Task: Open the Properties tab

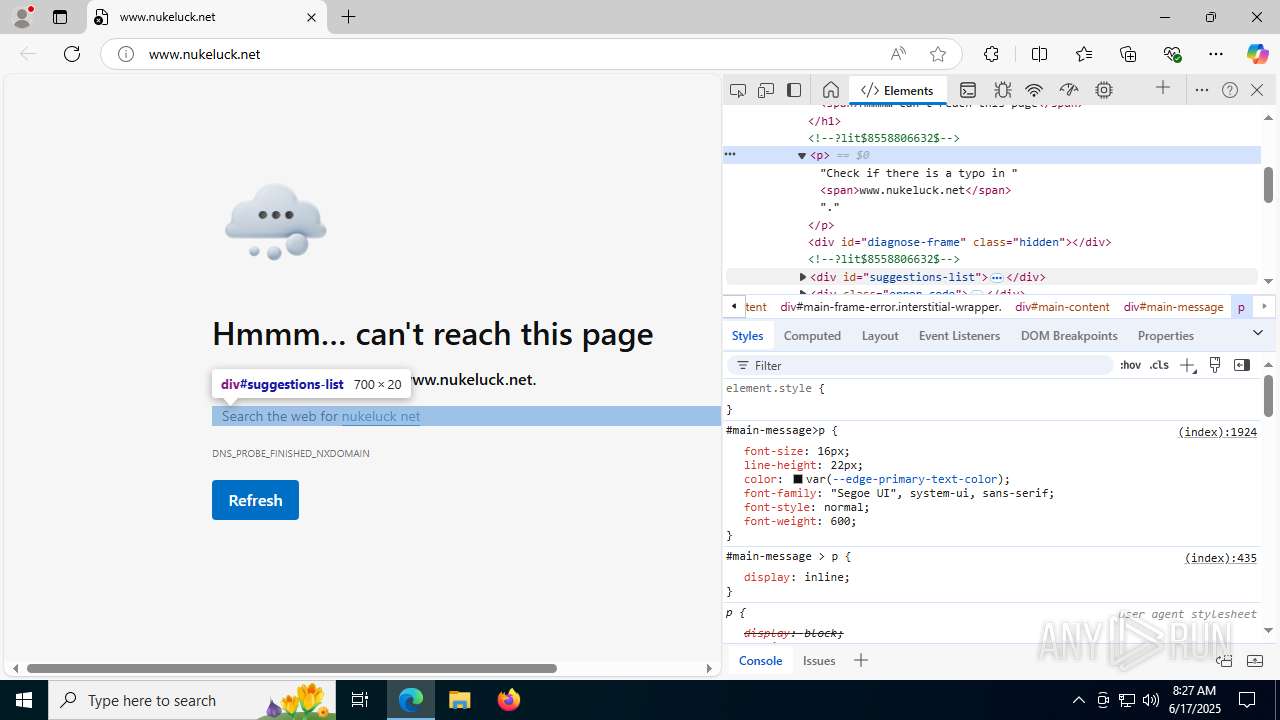Action: (1165, 336)
